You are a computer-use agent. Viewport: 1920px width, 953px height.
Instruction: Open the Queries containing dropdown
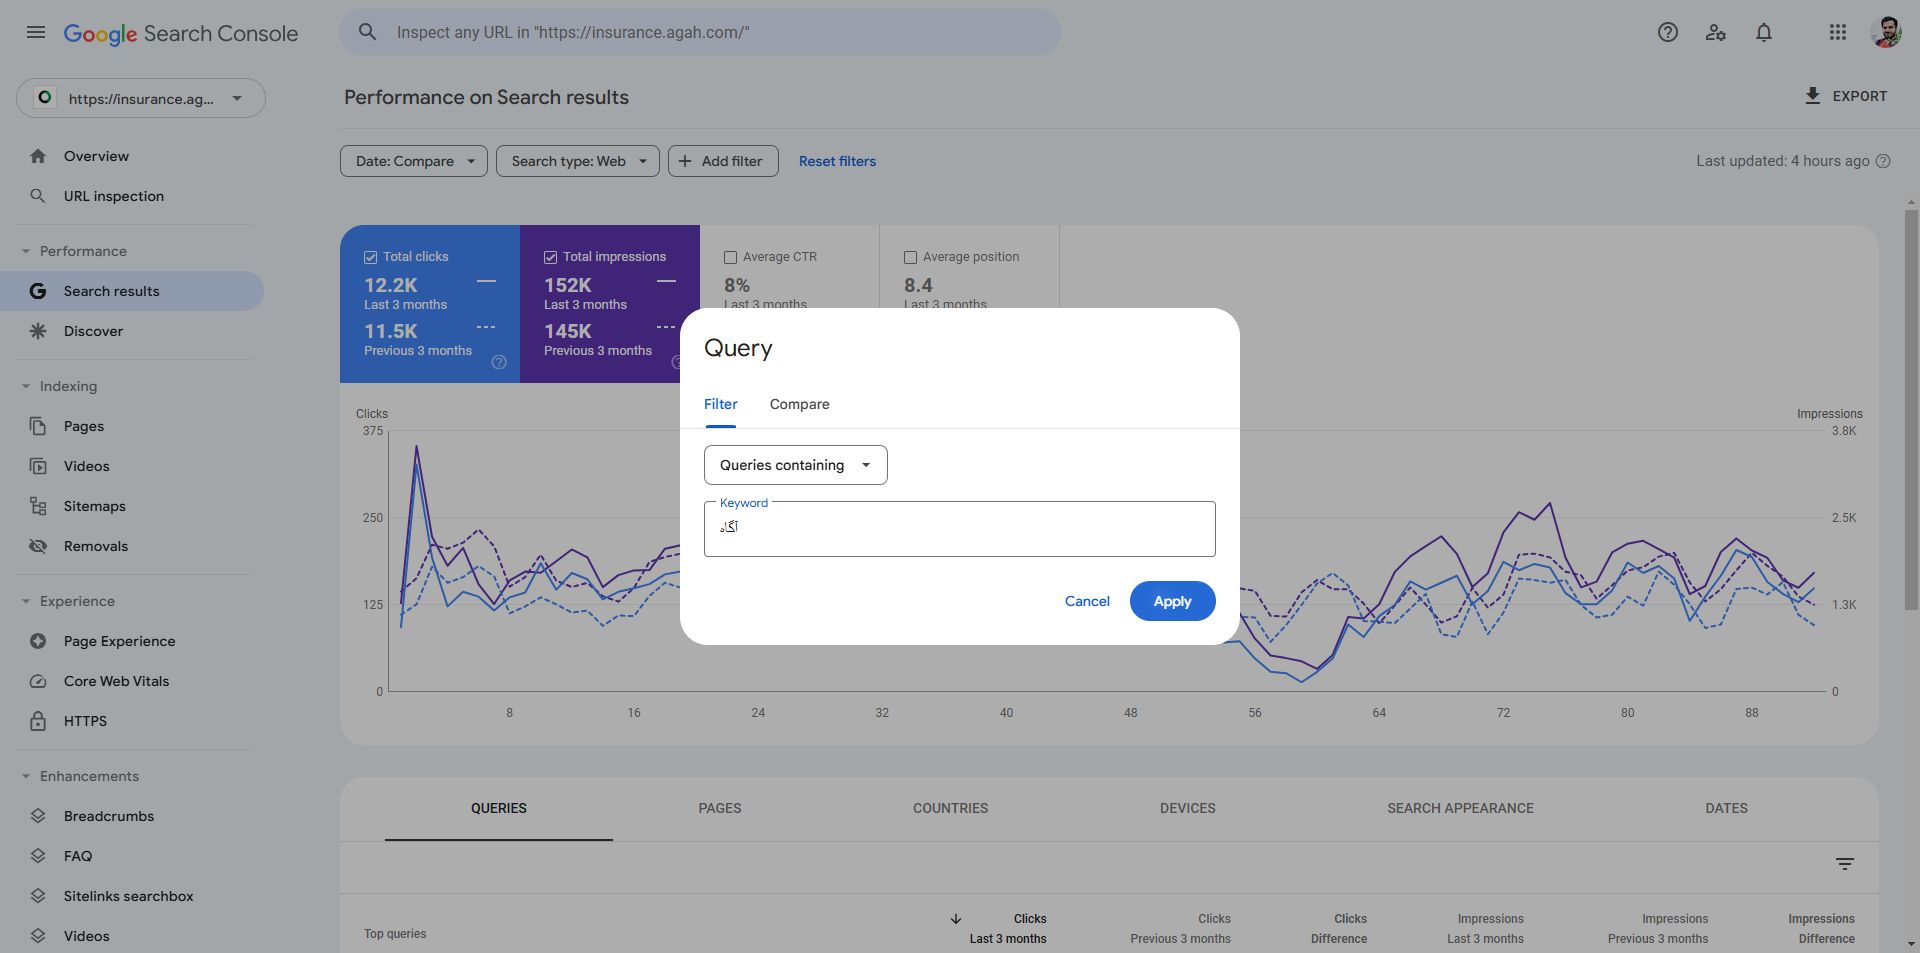point(795,465)
